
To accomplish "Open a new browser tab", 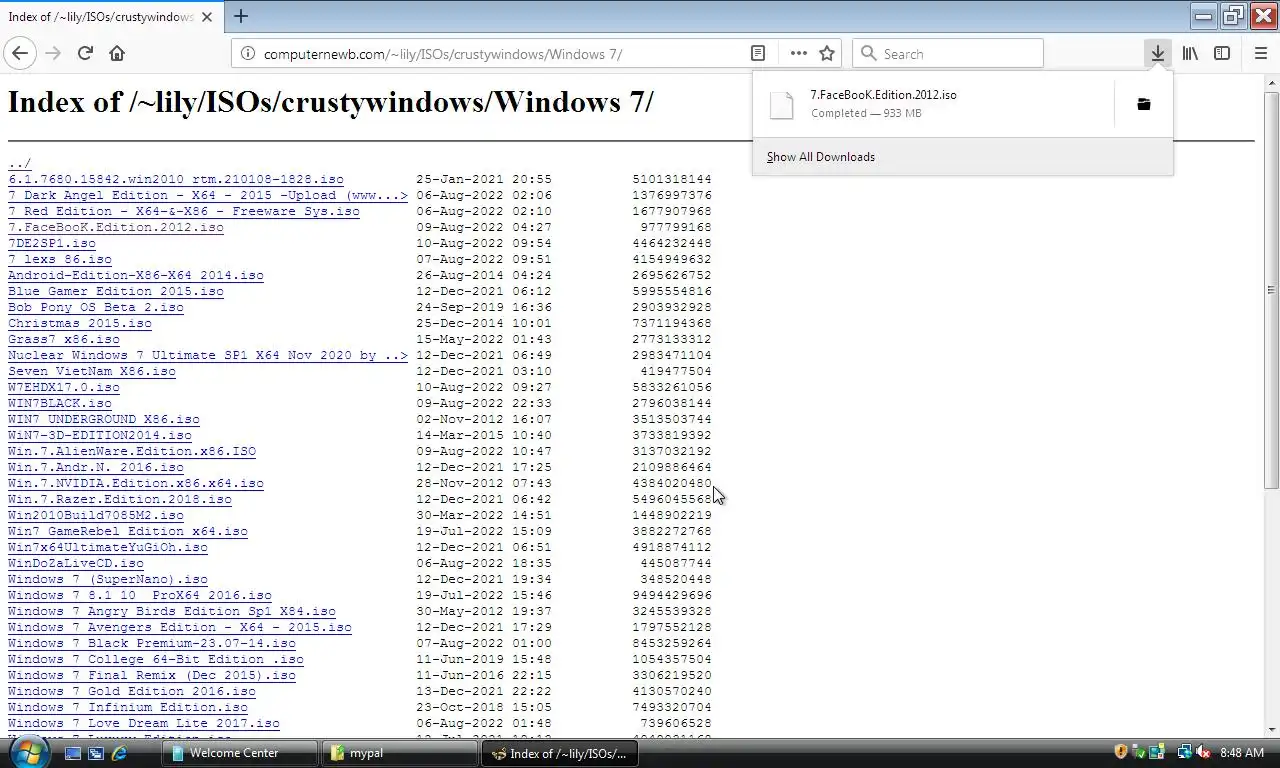I will pyautogui.click(x=241, y=16).
